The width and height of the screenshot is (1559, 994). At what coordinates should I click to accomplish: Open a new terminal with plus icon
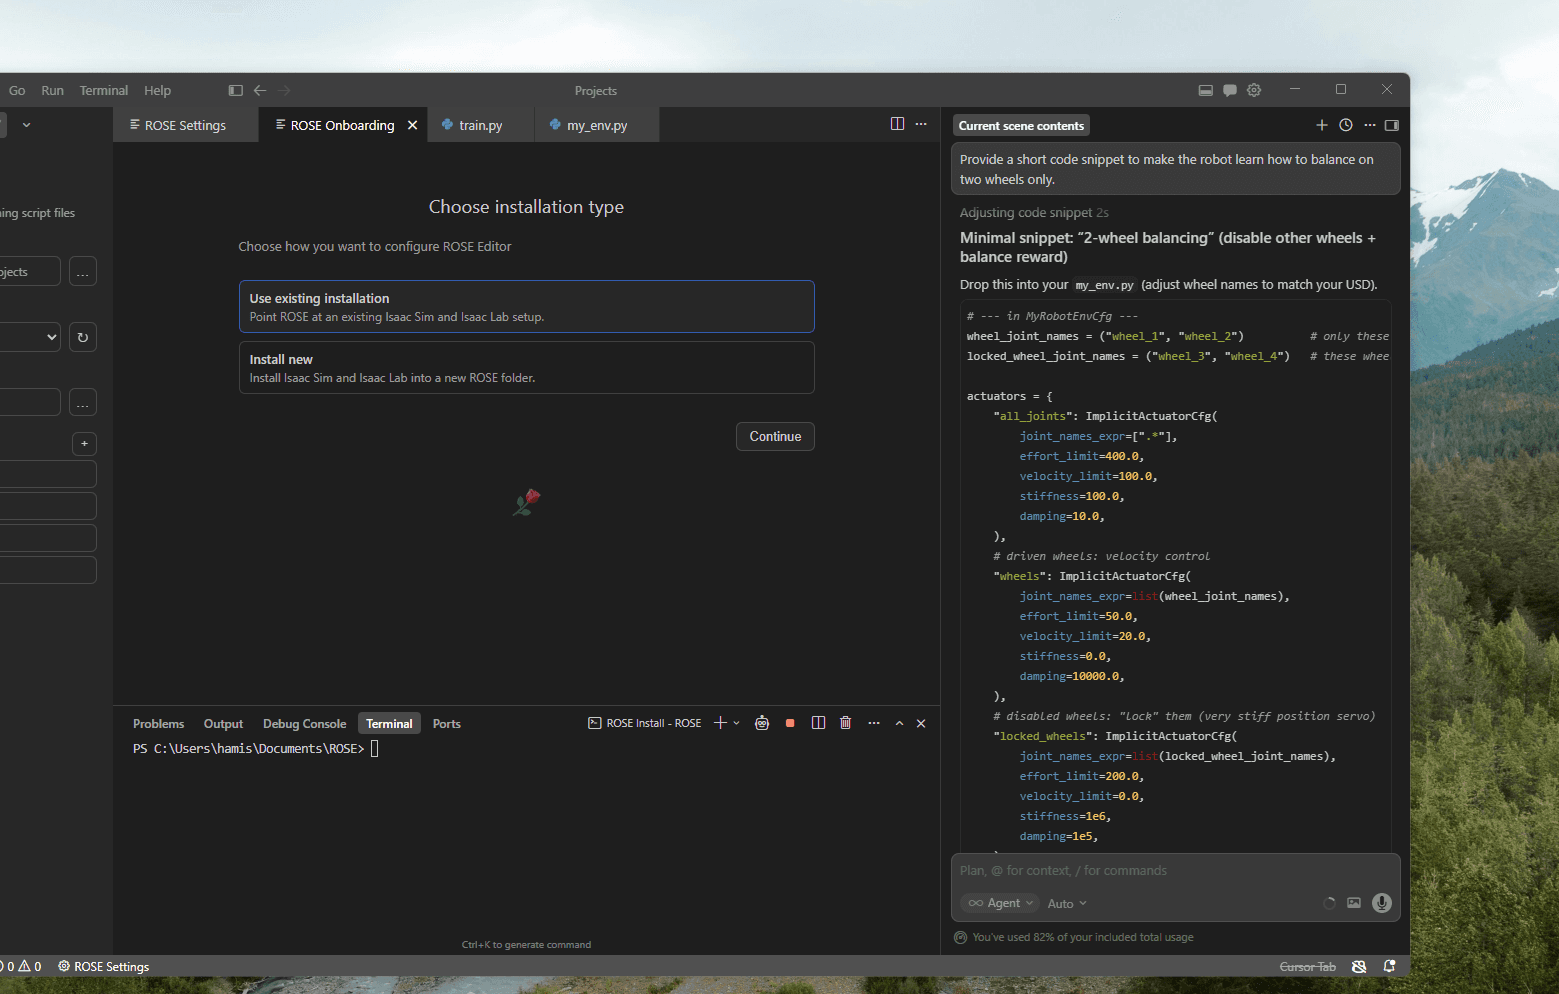[x=720, y=723]
